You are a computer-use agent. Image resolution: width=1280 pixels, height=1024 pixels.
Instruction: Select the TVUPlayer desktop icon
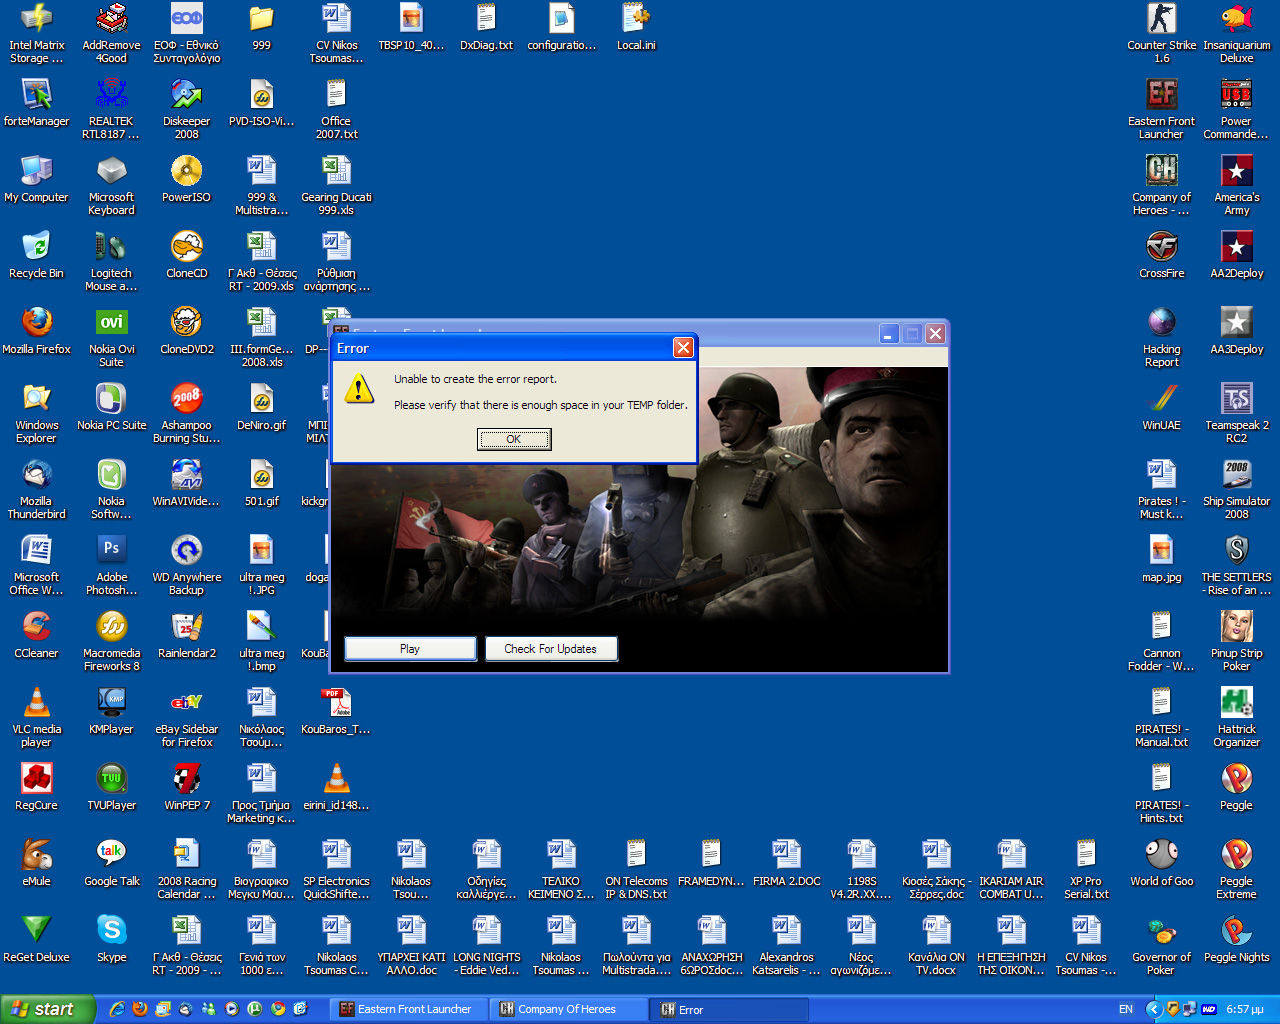[x=112, y=786]
